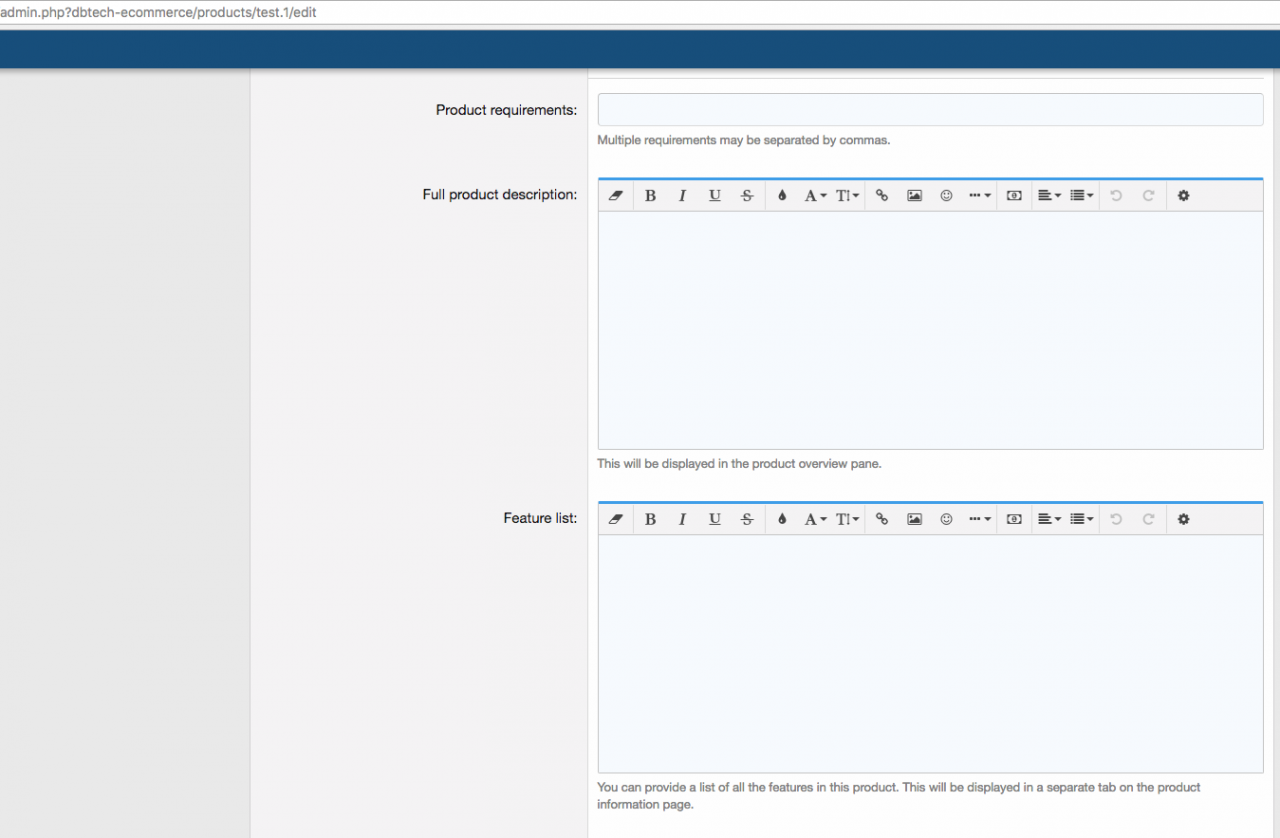The width and height of the screenshot is (1280, 838).
Task: Expand the alignment dropdown in the Feature list toolbar
Action: pos(1049,519)
